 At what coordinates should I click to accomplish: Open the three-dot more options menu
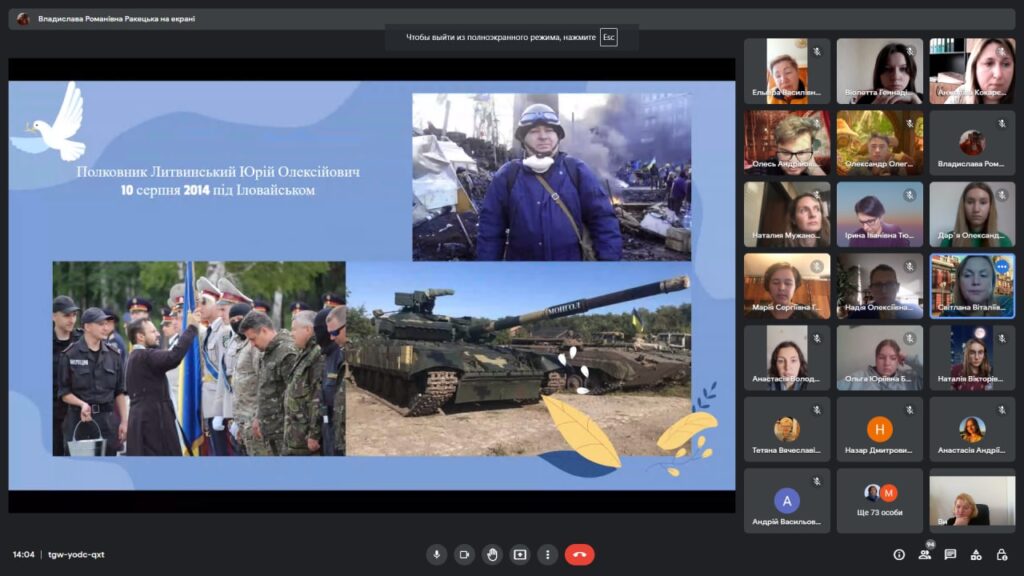tap(547, 554)
